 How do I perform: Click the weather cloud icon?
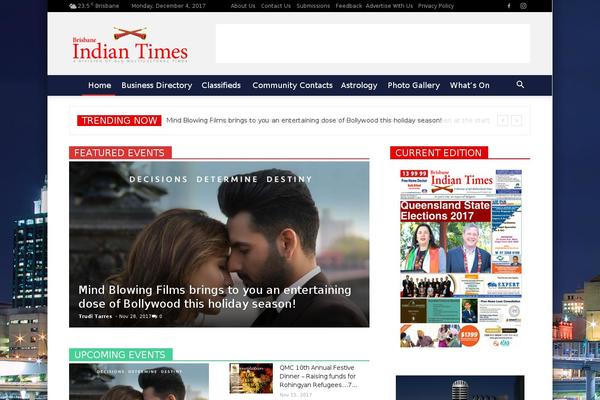[x=73, y=6]
